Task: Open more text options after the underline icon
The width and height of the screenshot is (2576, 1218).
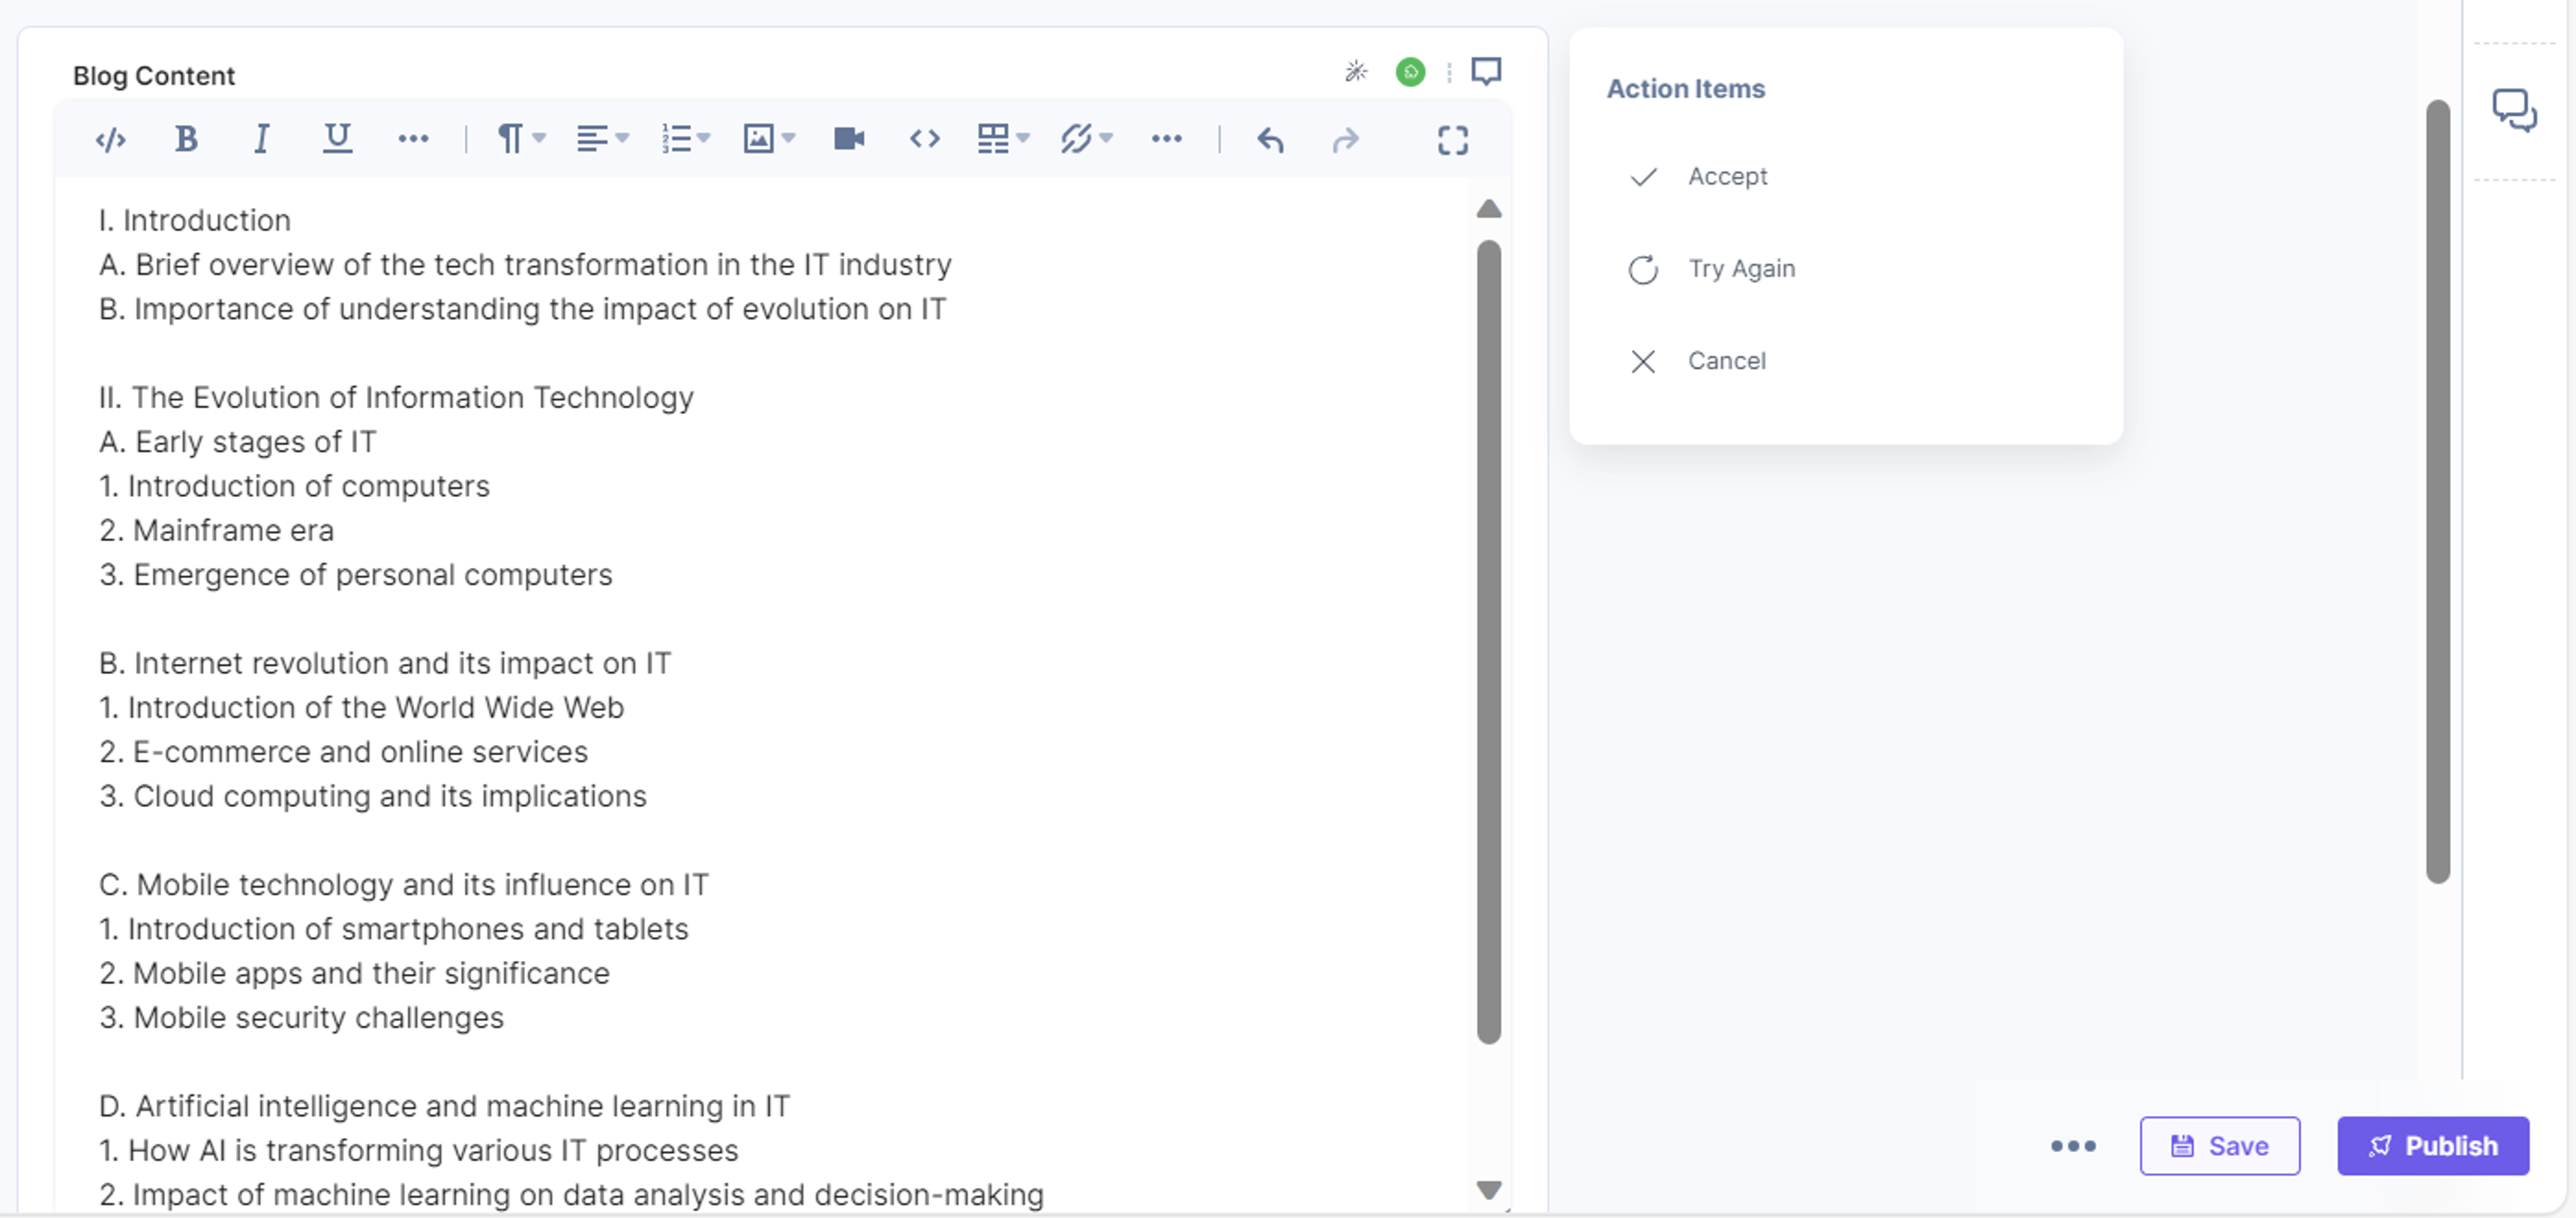Action: (x=413, y=139)
